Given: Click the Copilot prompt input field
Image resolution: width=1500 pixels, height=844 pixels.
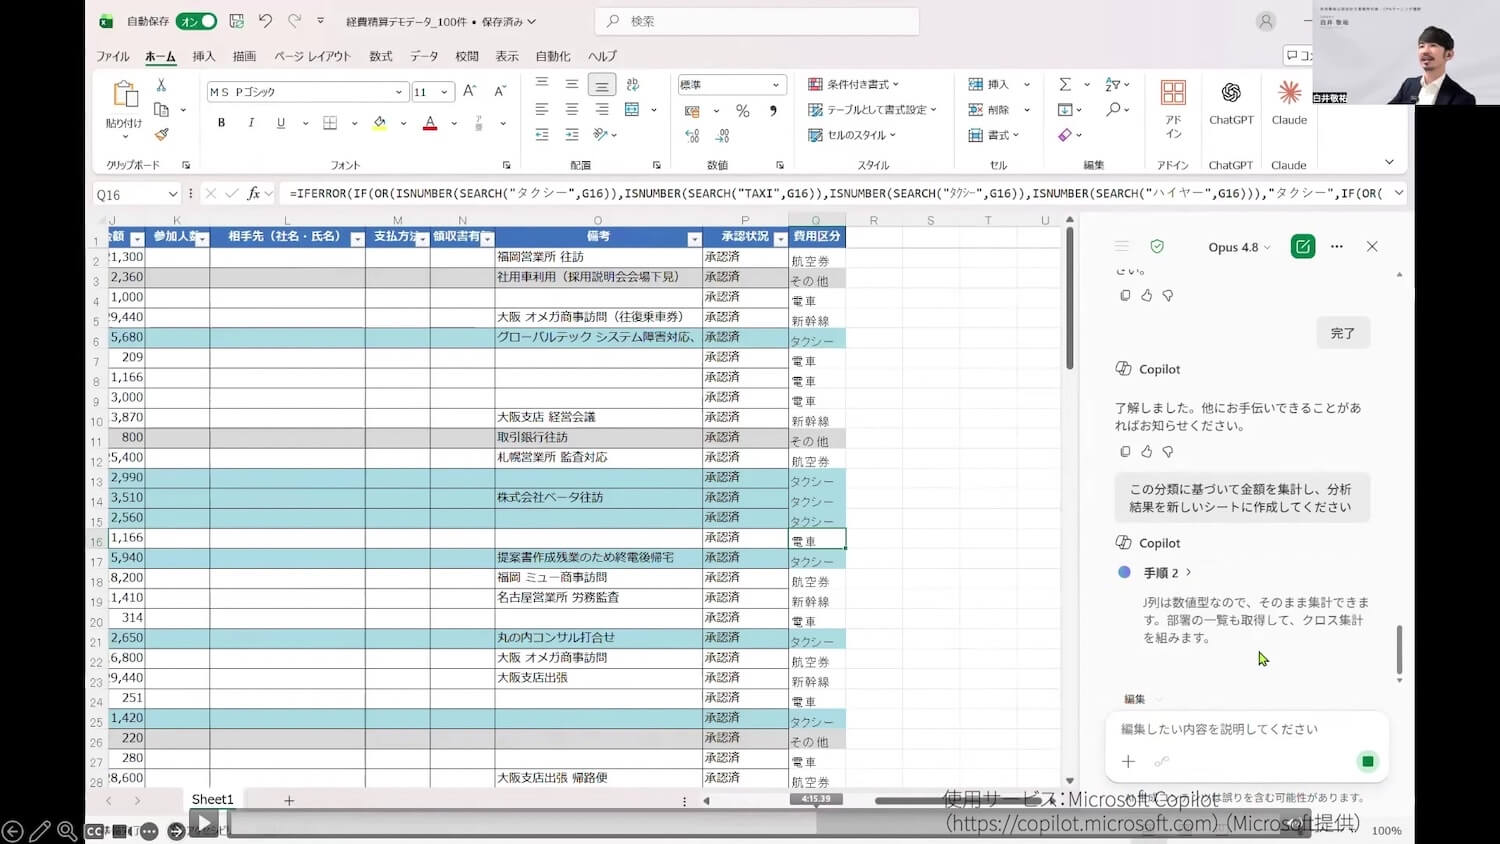Looking at the screenshot, I should [1246, 729].
